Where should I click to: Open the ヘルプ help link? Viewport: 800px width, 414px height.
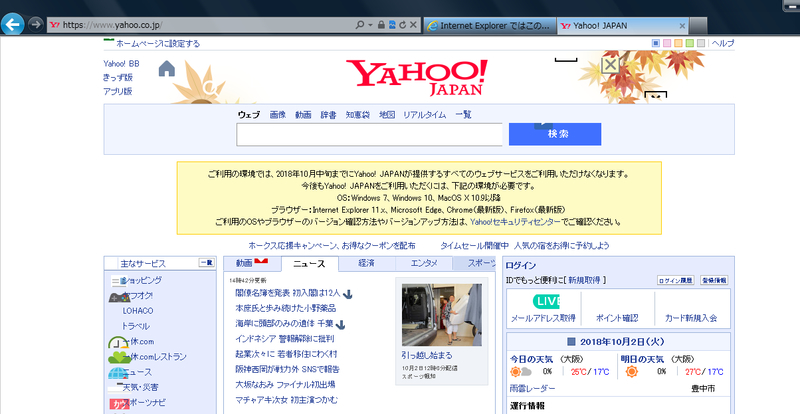[x=723, y=43]
